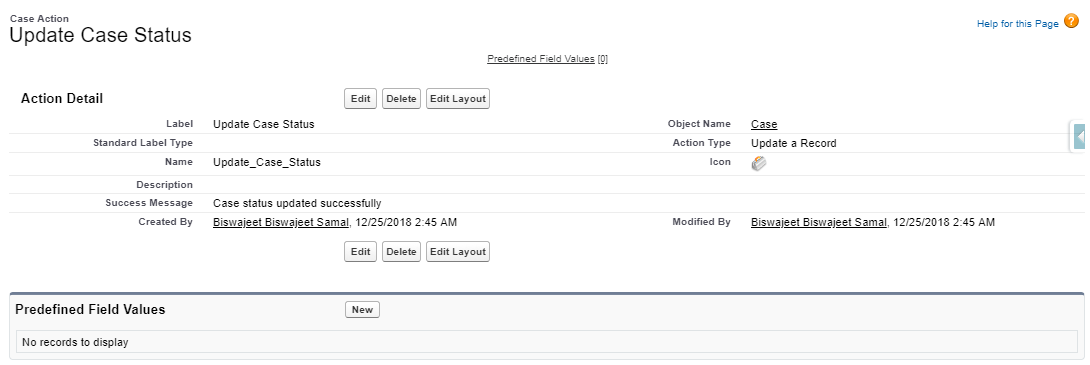Click the bottom Edit button
1090x365 pixels.
tap(360, 252)
